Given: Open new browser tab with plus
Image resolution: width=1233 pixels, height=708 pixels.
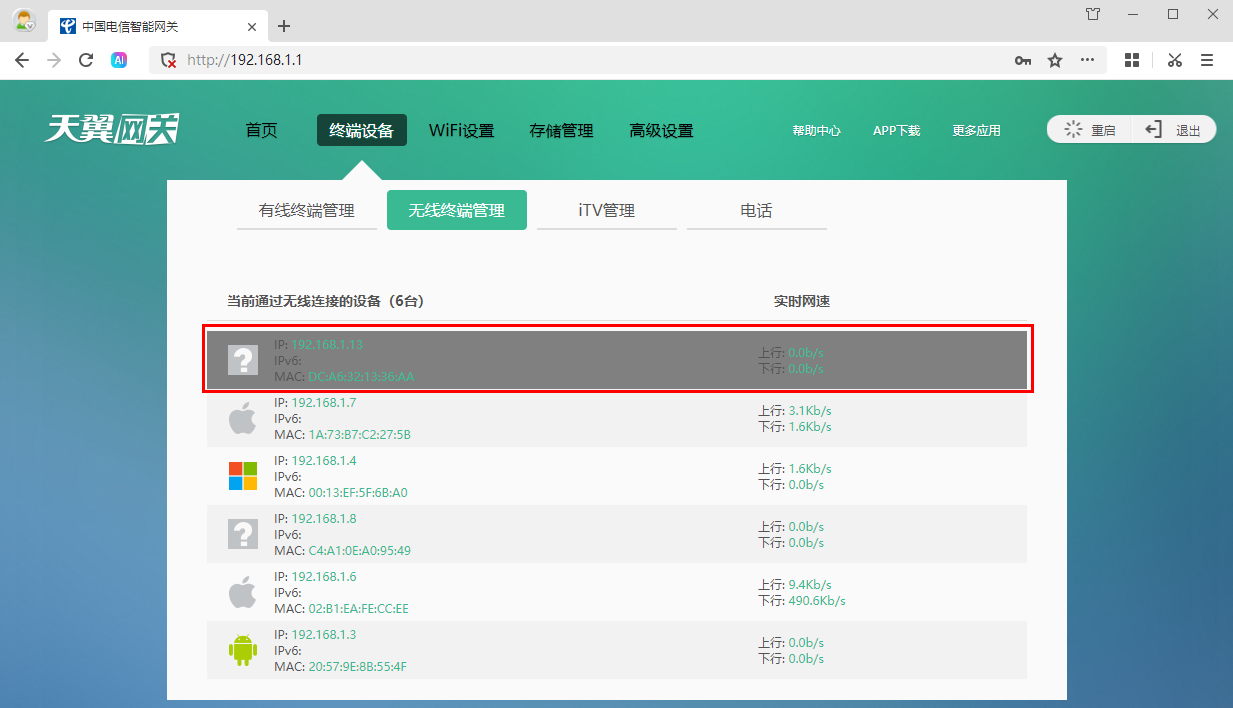Looking at the screenshot, I should (x=284, y=26).
